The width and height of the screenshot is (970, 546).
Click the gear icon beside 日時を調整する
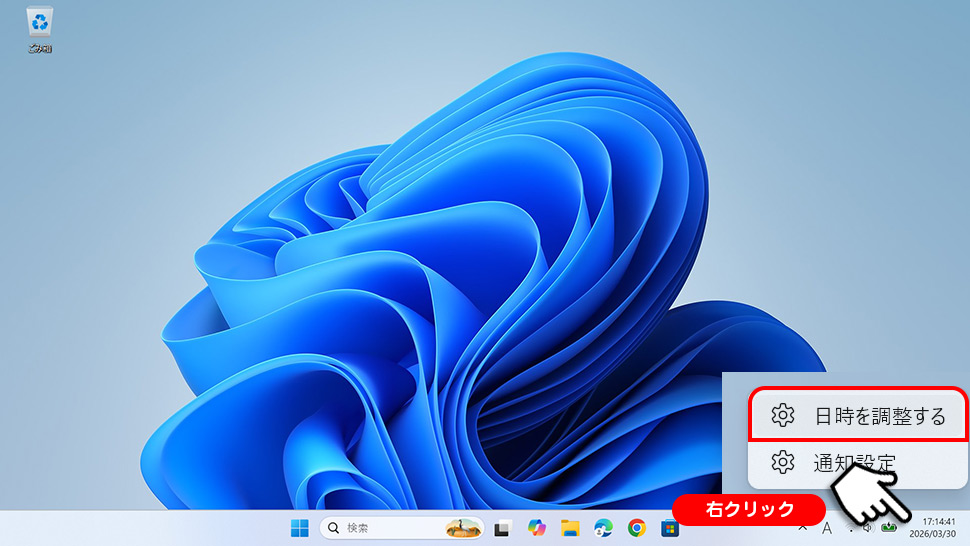pos(783,416)
